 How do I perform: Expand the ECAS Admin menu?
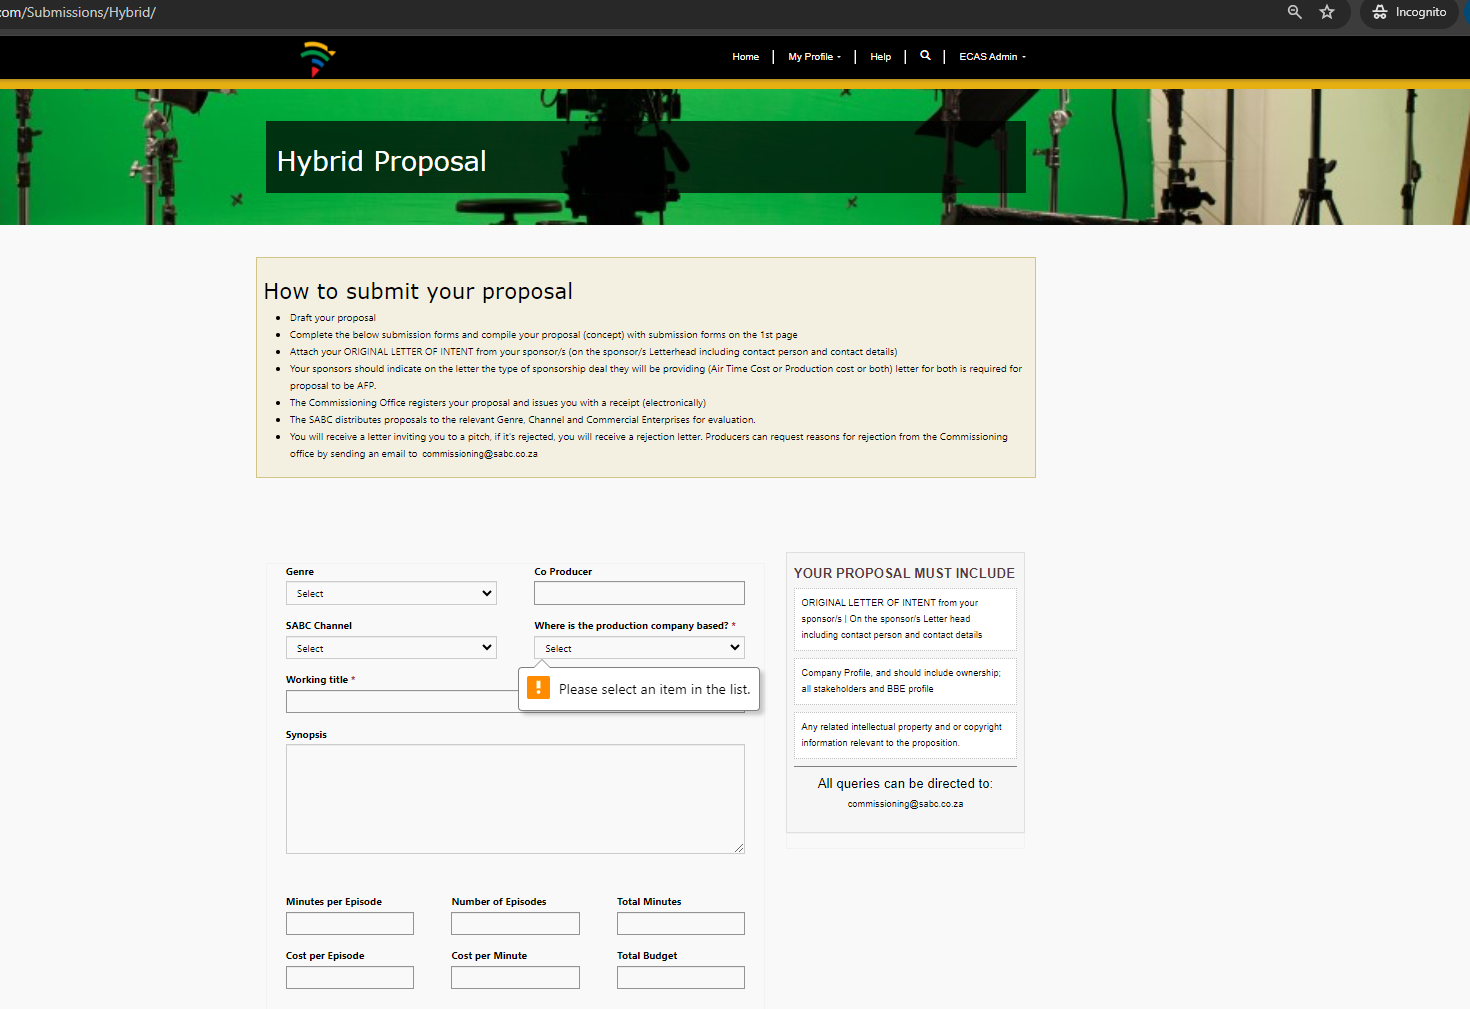[x=992, y=57]
